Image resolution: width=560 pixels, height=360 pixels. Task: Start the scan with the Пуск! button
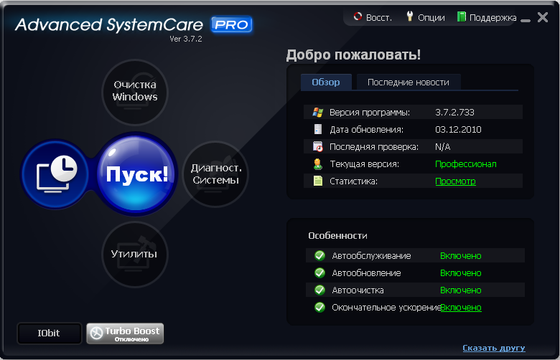click(137, 174)
